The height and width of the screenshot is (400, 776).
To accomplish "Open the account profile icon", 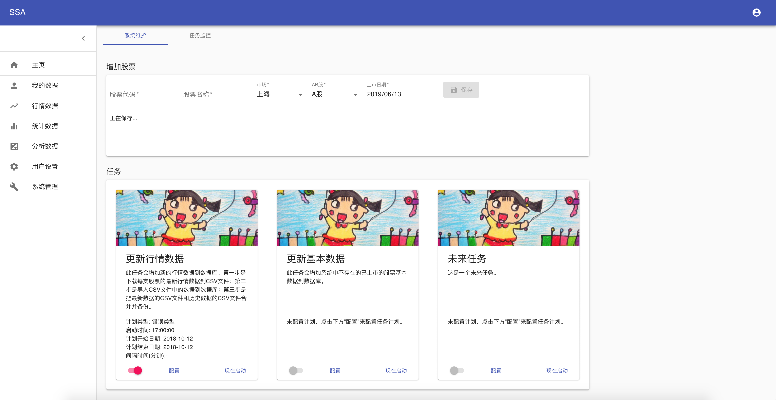I will [756, 12].
